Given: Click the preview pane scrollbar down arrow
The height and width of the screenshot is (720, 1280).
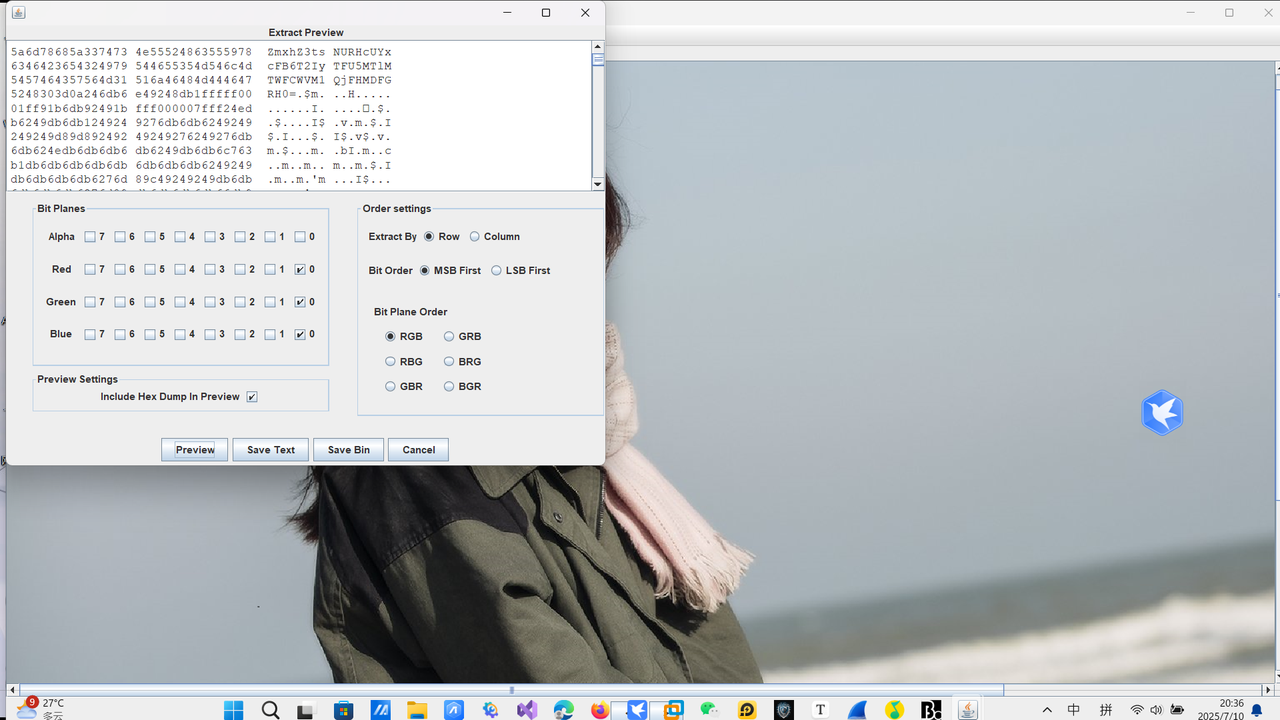Looking at the screenshot, I should [598, 184].
